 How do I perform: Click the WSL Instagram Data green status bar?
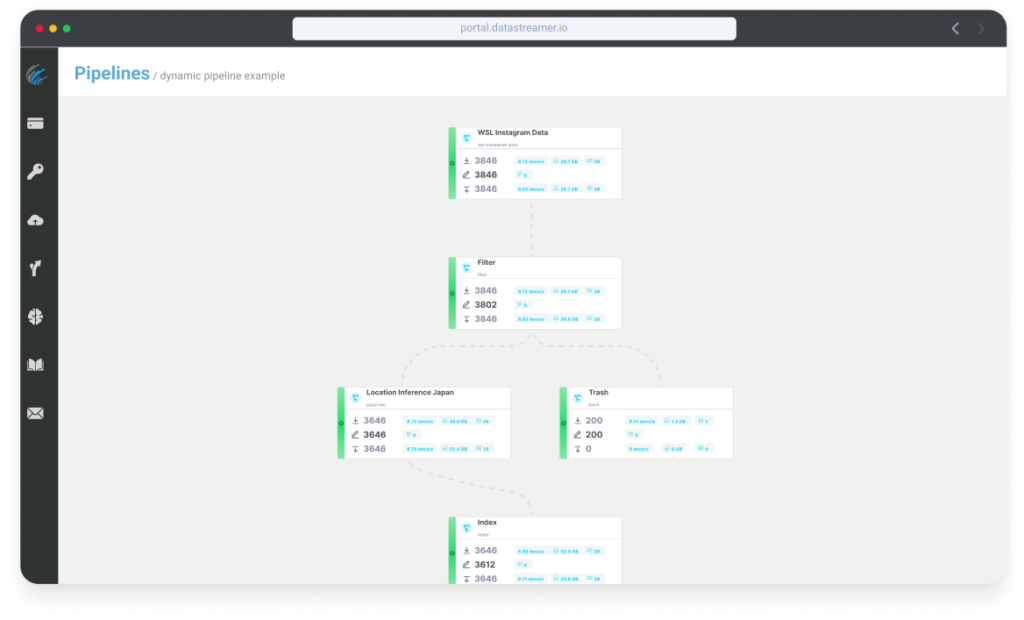[x=452, y=163]
